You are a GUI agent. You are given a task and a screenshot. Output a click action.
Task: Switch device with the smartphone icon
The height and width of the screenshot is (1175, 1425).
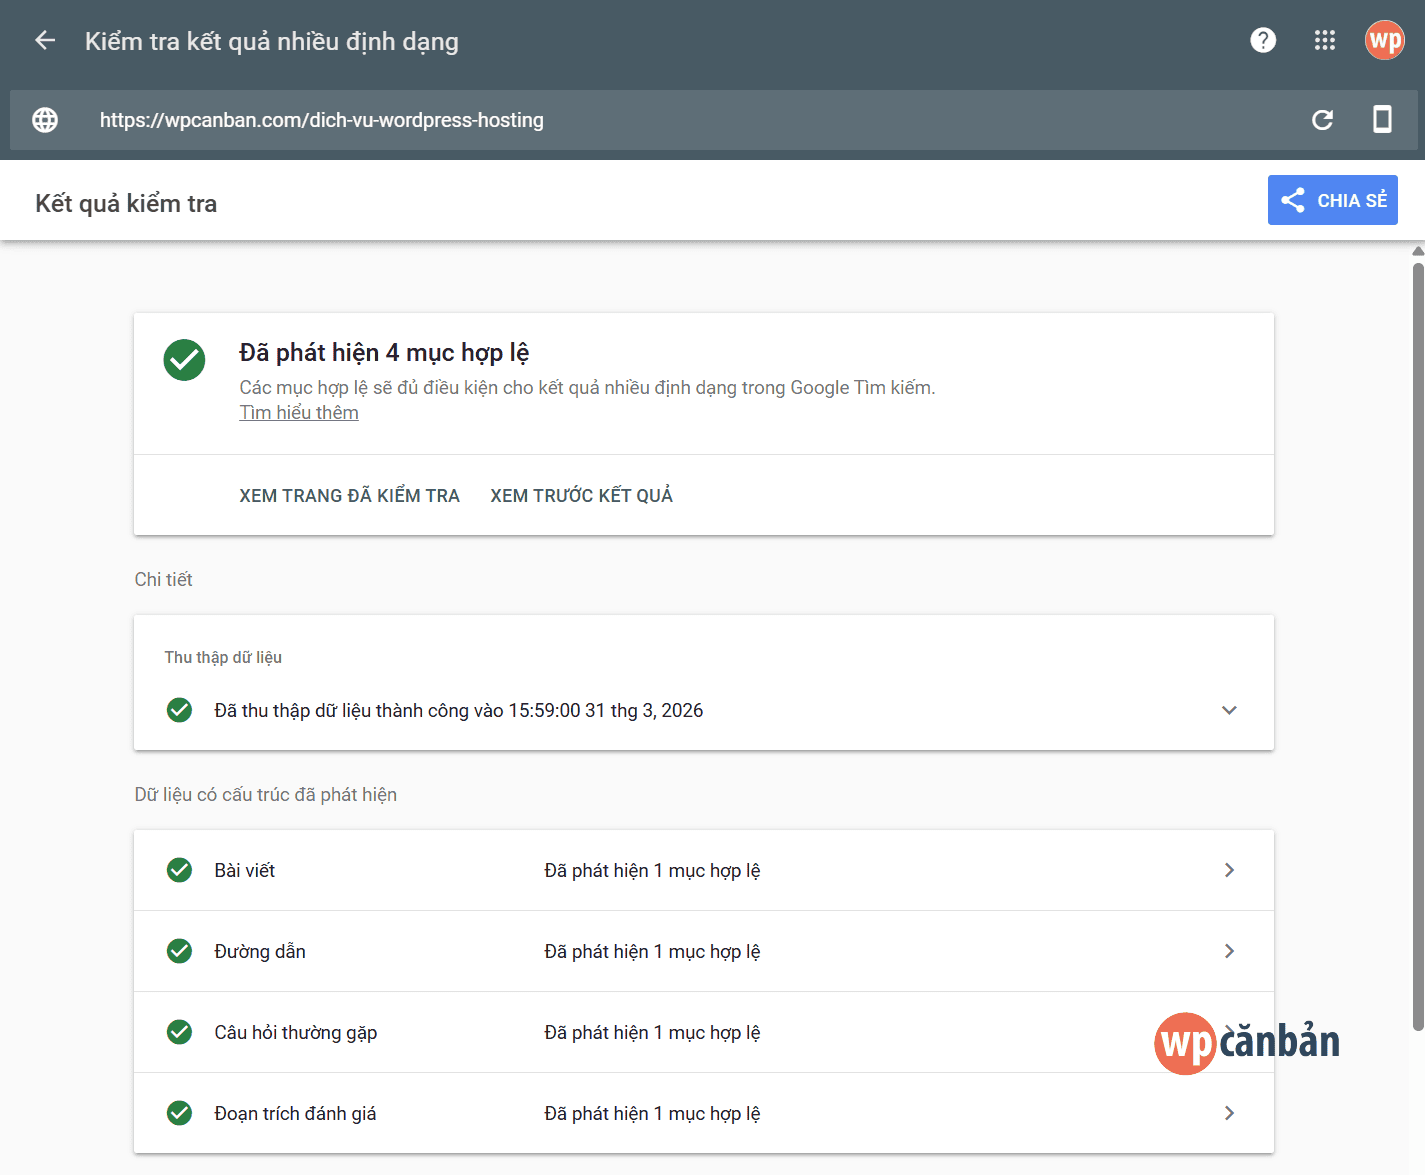click(x=1382, y=120)
